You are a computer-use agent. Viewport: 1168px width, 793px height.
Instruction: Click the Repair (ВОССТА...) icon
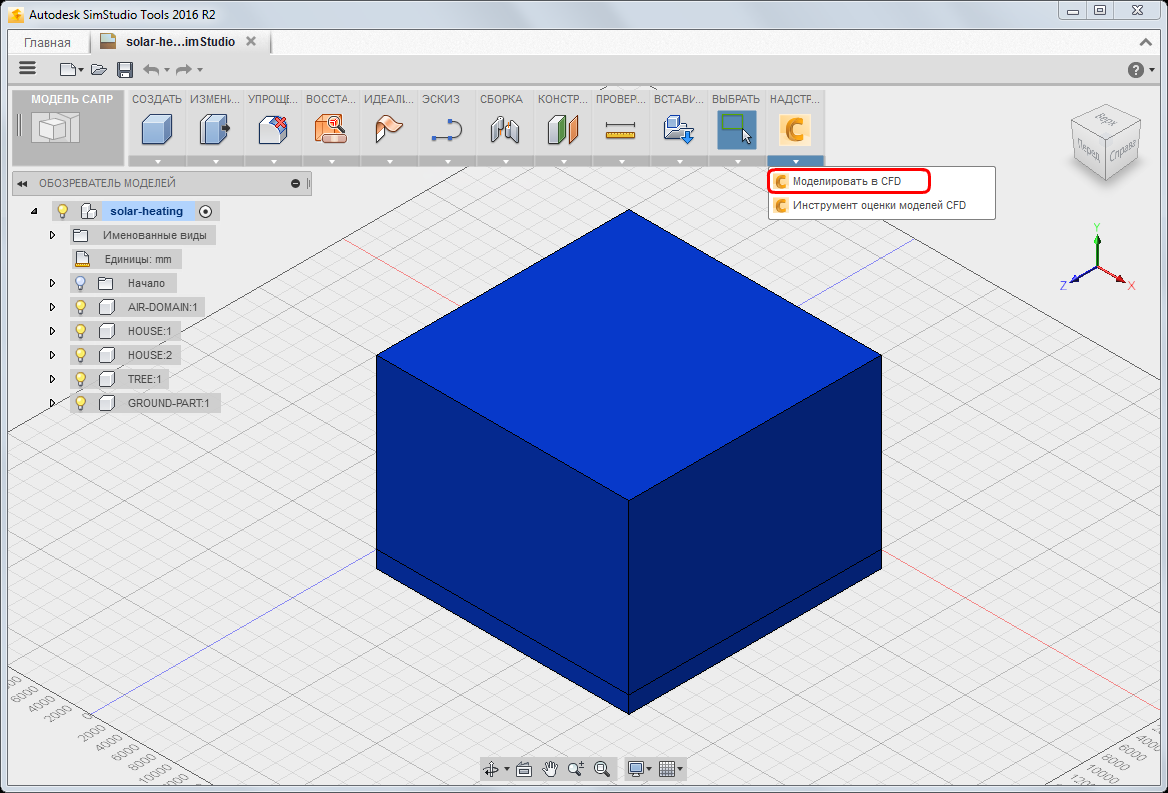click(x=331, y=130)
